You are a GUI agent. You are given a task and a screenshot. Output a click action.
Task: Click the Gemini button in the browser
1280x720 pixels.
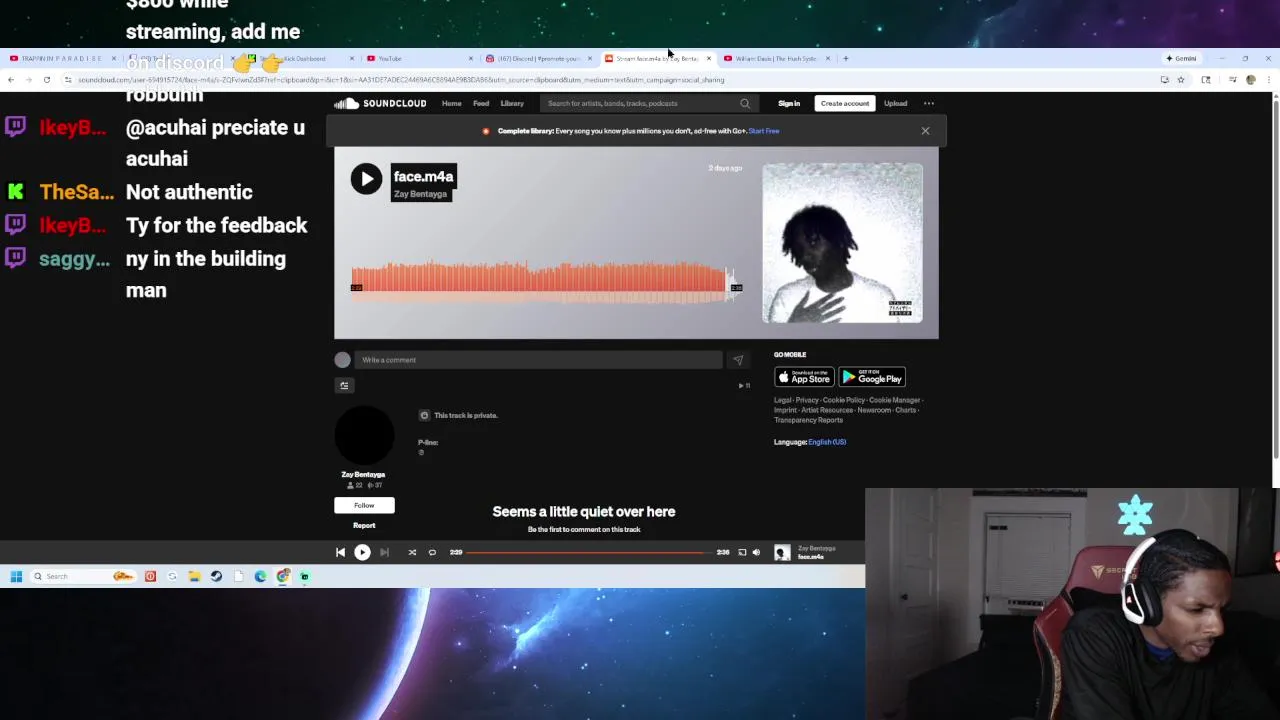pyautogui.click(x=1181, y=58)
